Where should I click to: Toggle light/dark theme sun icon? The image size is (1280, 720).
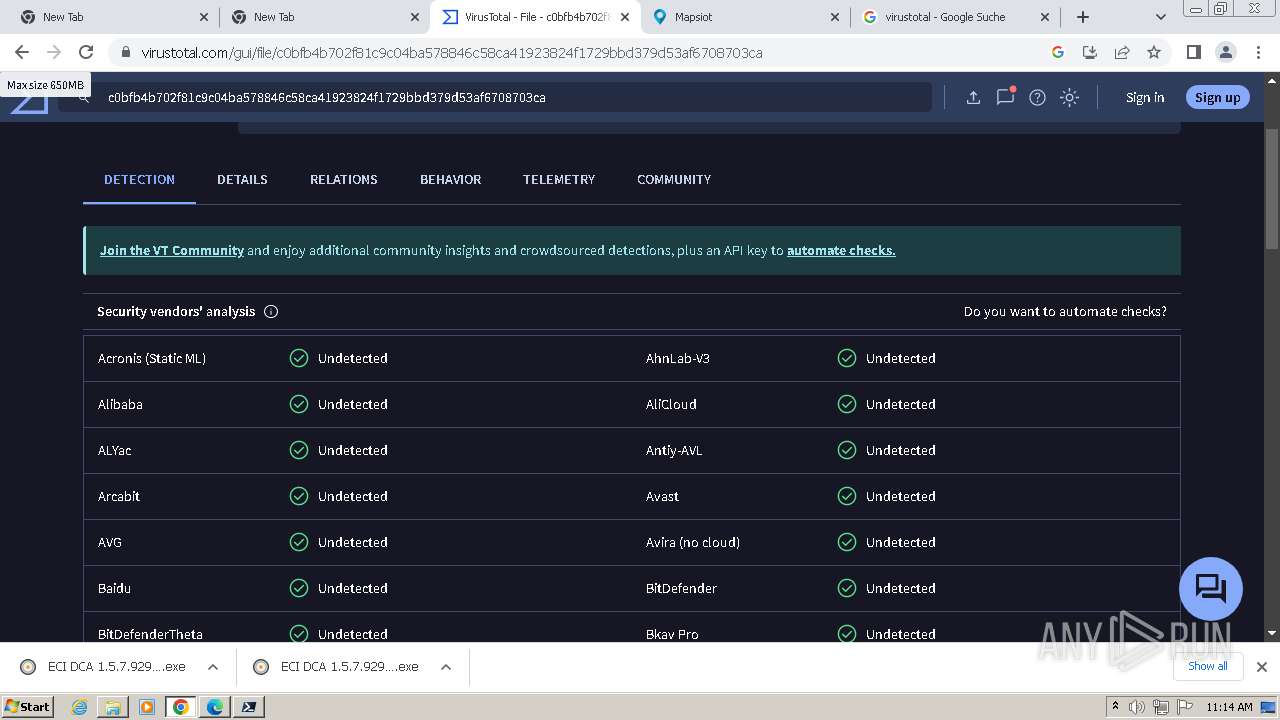pyautogui.click(x=1069, y=97)
